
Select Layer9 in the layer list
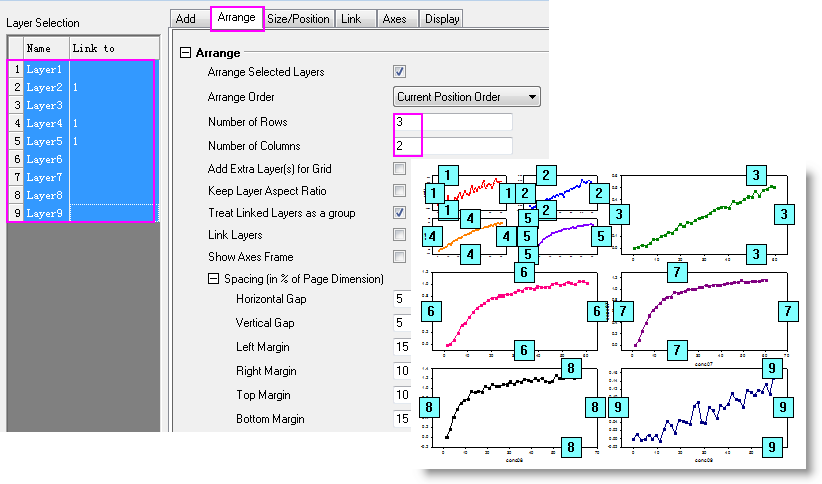(x=45, y=213)
